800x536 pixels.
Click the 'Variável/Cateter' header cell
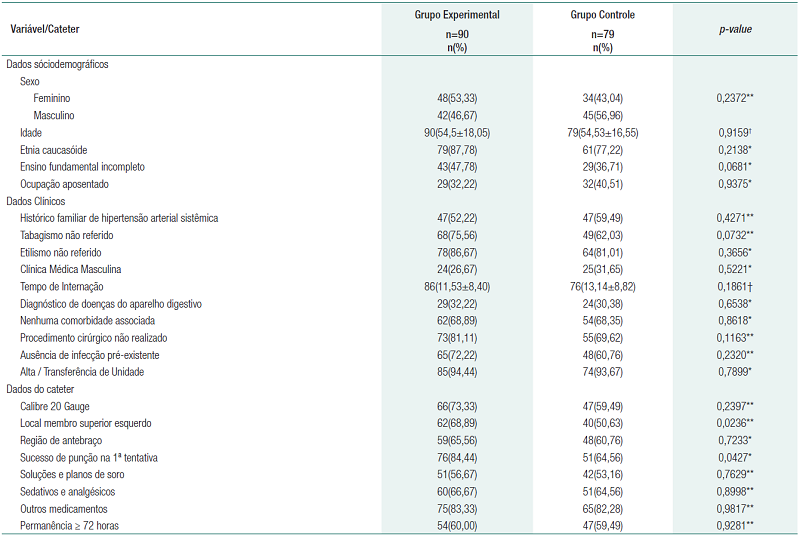[x=46, y=31]
